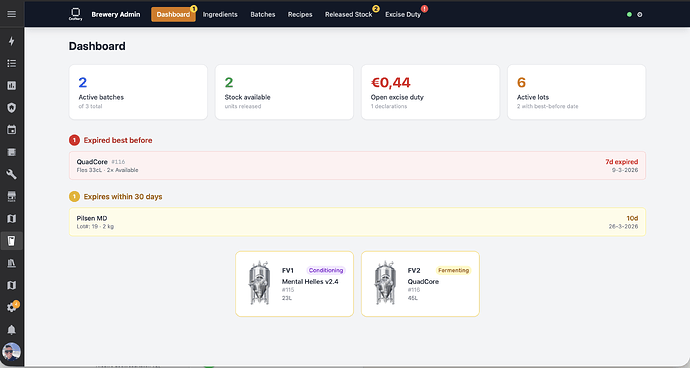
Task: Click the '9-3-2026' date text
Action: click(625, 170)
